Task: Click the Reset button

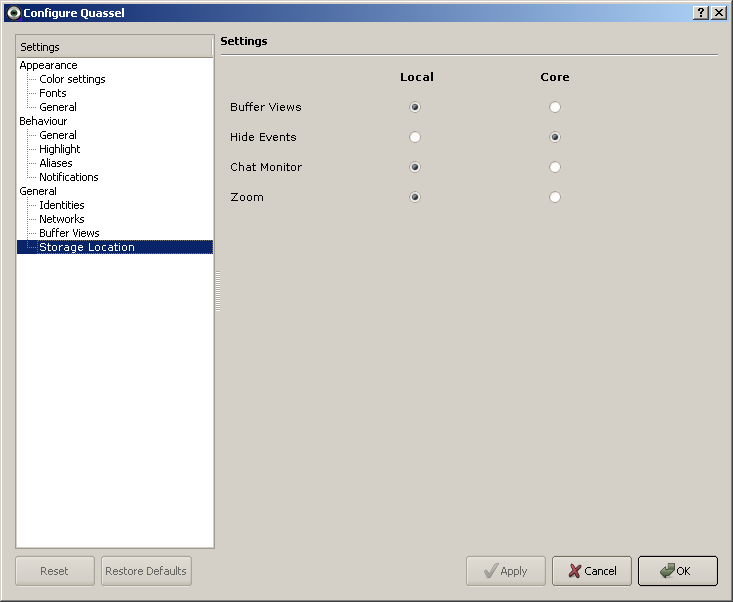Action: pyautogui.click(x=55, y=571)
